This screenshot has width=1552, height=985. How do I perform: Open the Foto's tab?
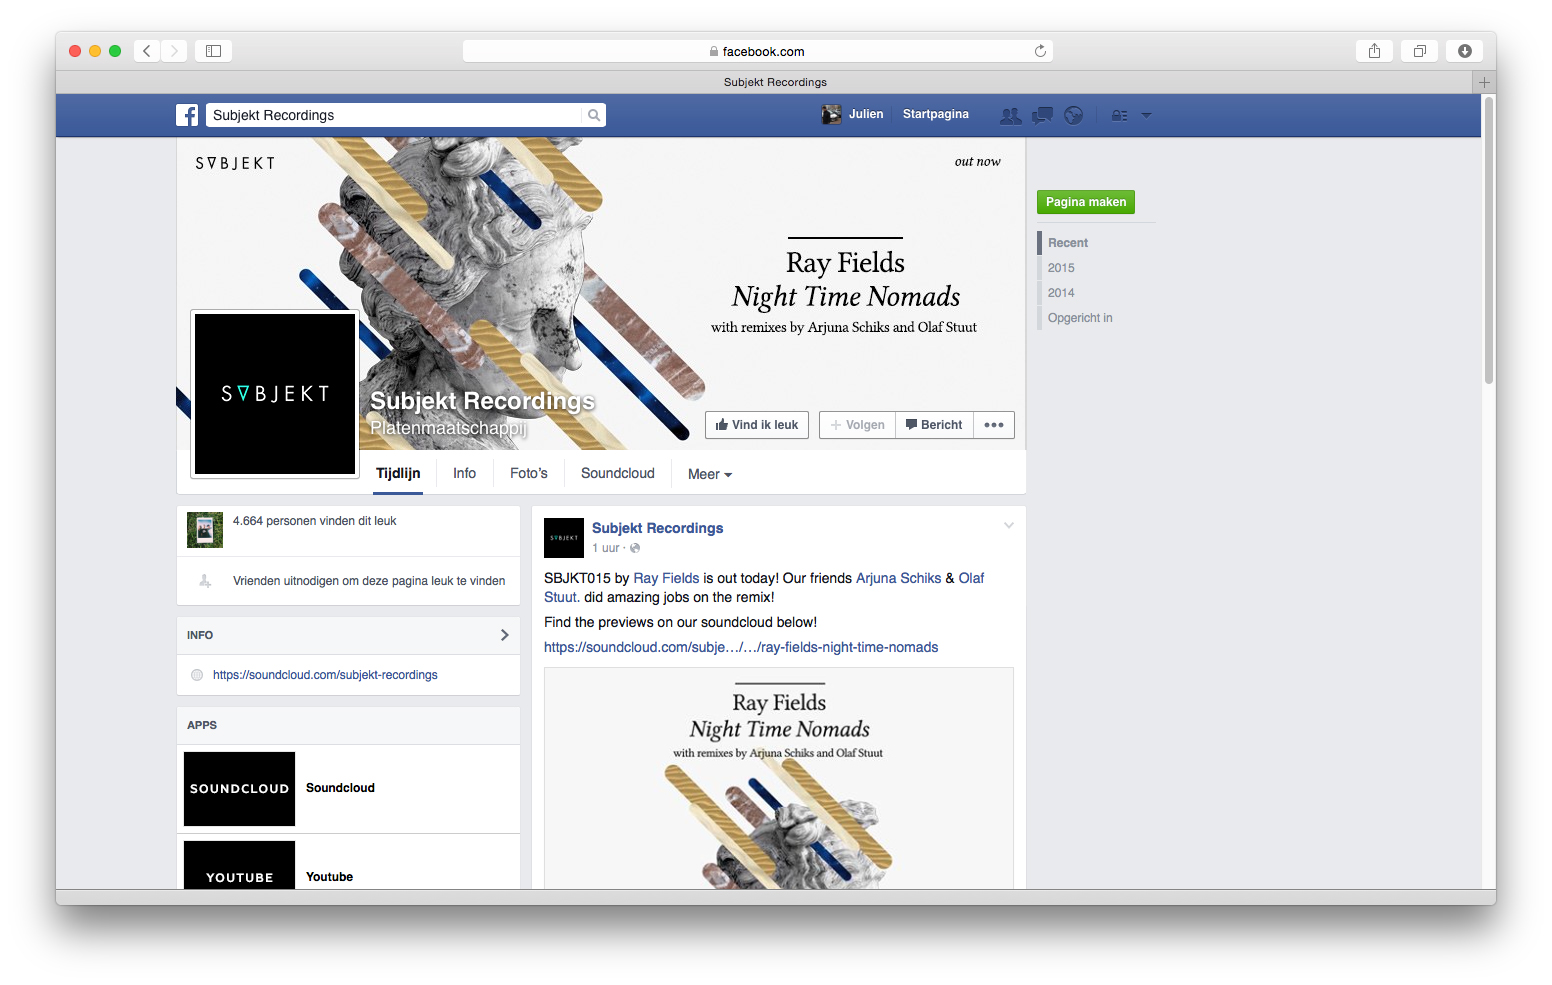pos(529,474)
